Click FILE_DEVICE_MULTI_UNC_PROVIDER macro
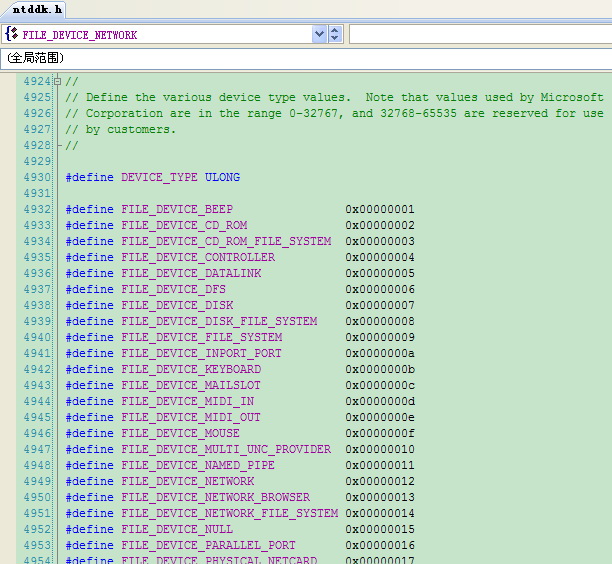Viewport: 612px width, 564px height. tap(226, 449)
